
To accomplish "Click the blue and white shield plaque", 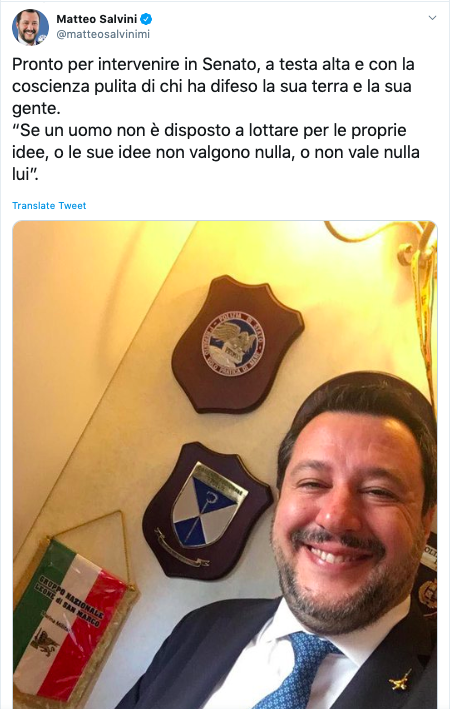I will [x=207, y=510].
